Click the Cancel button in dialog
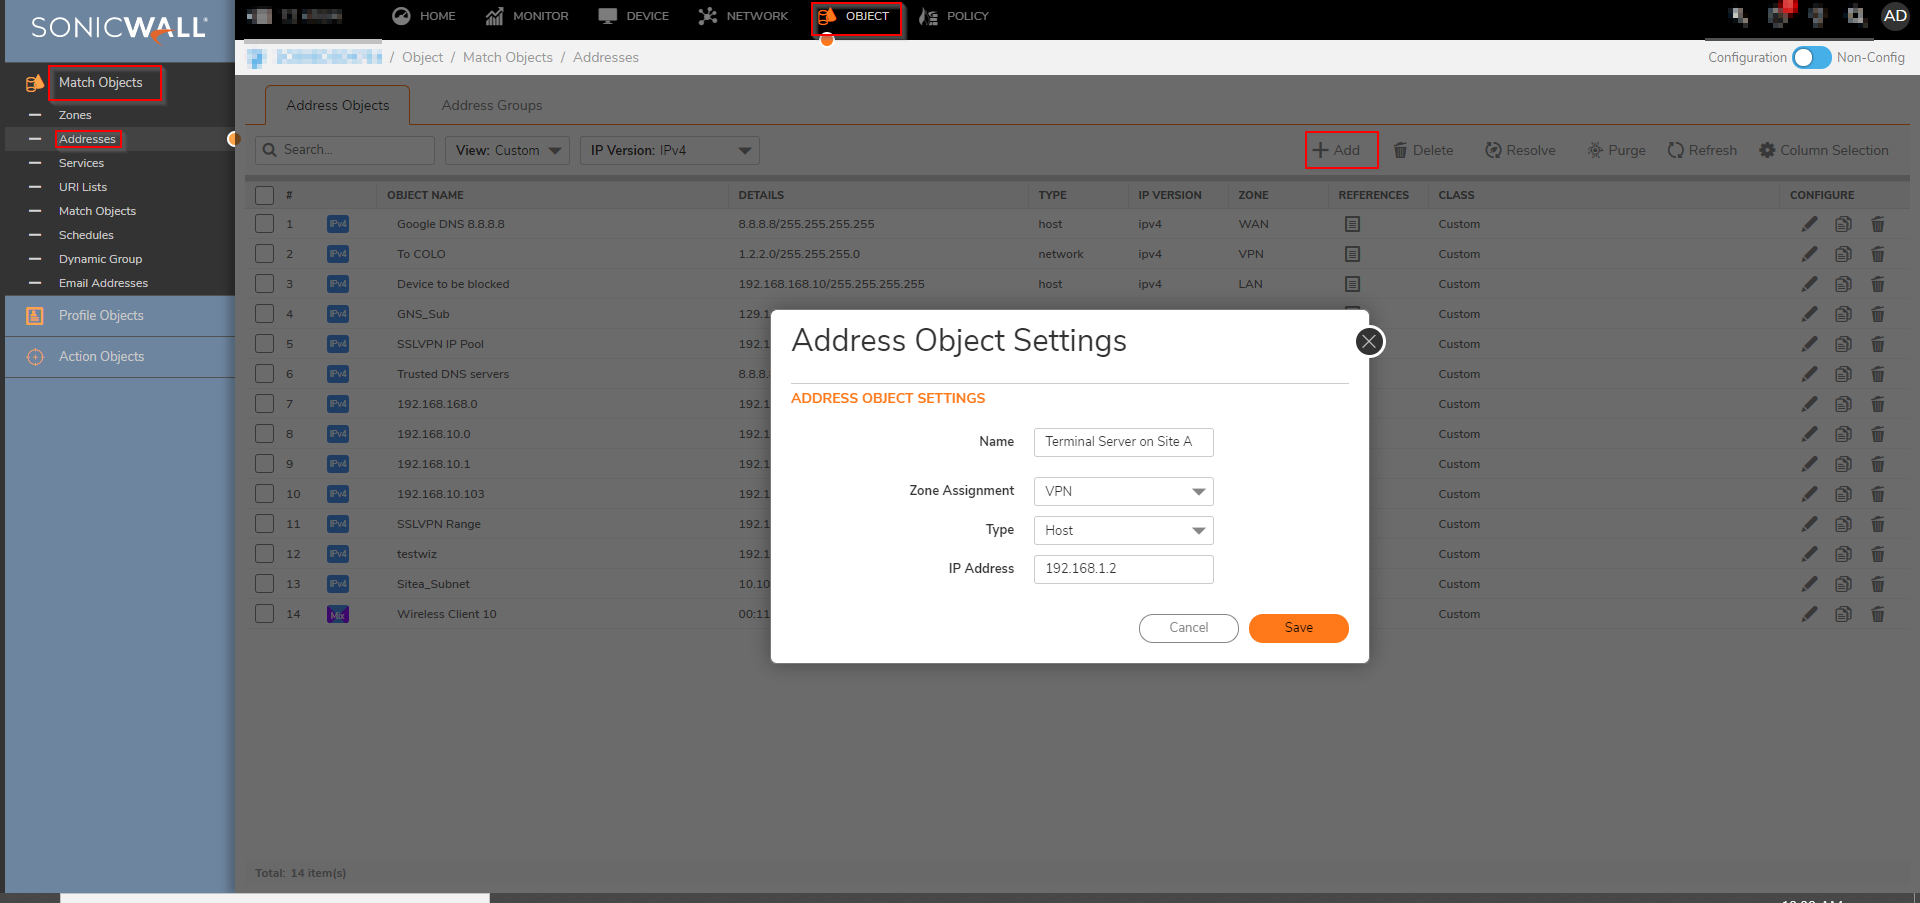 tap(1188, 628)
